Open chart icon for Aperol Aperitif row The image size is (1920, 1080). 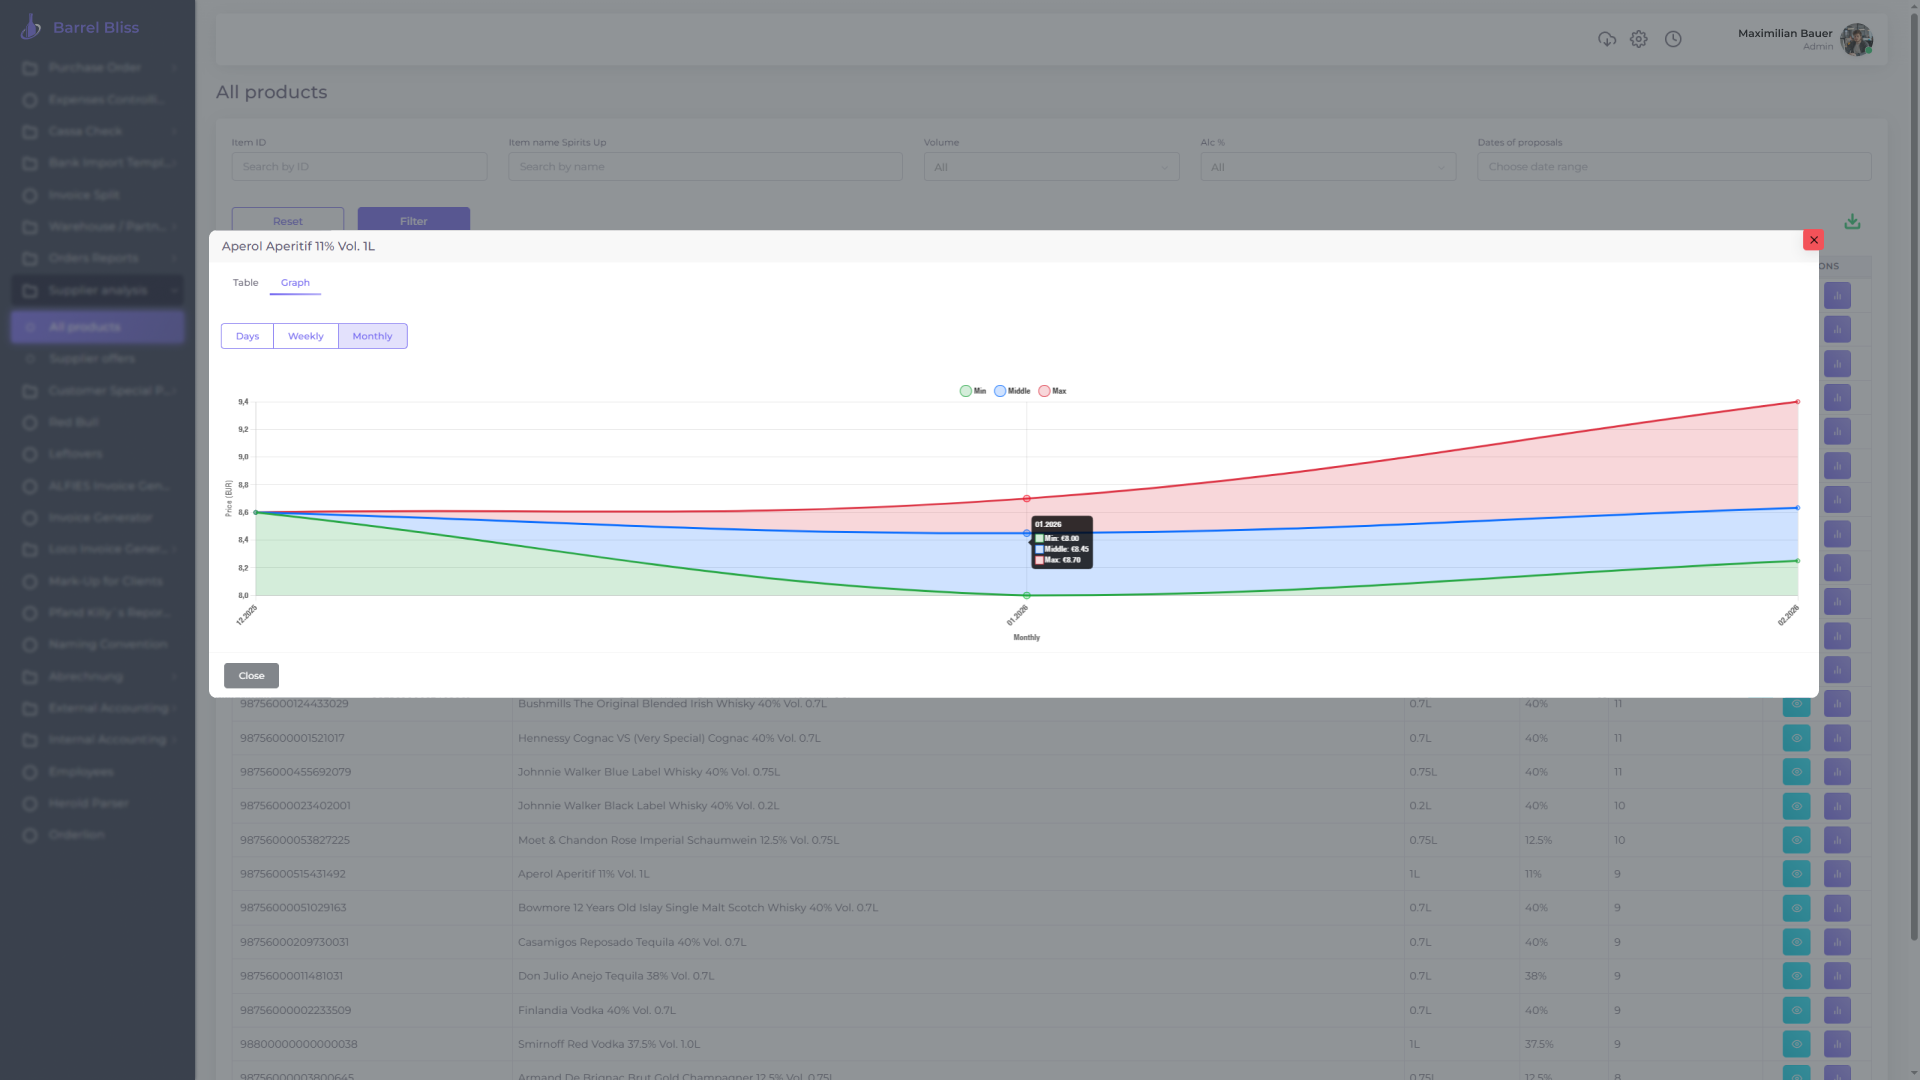1837,874
